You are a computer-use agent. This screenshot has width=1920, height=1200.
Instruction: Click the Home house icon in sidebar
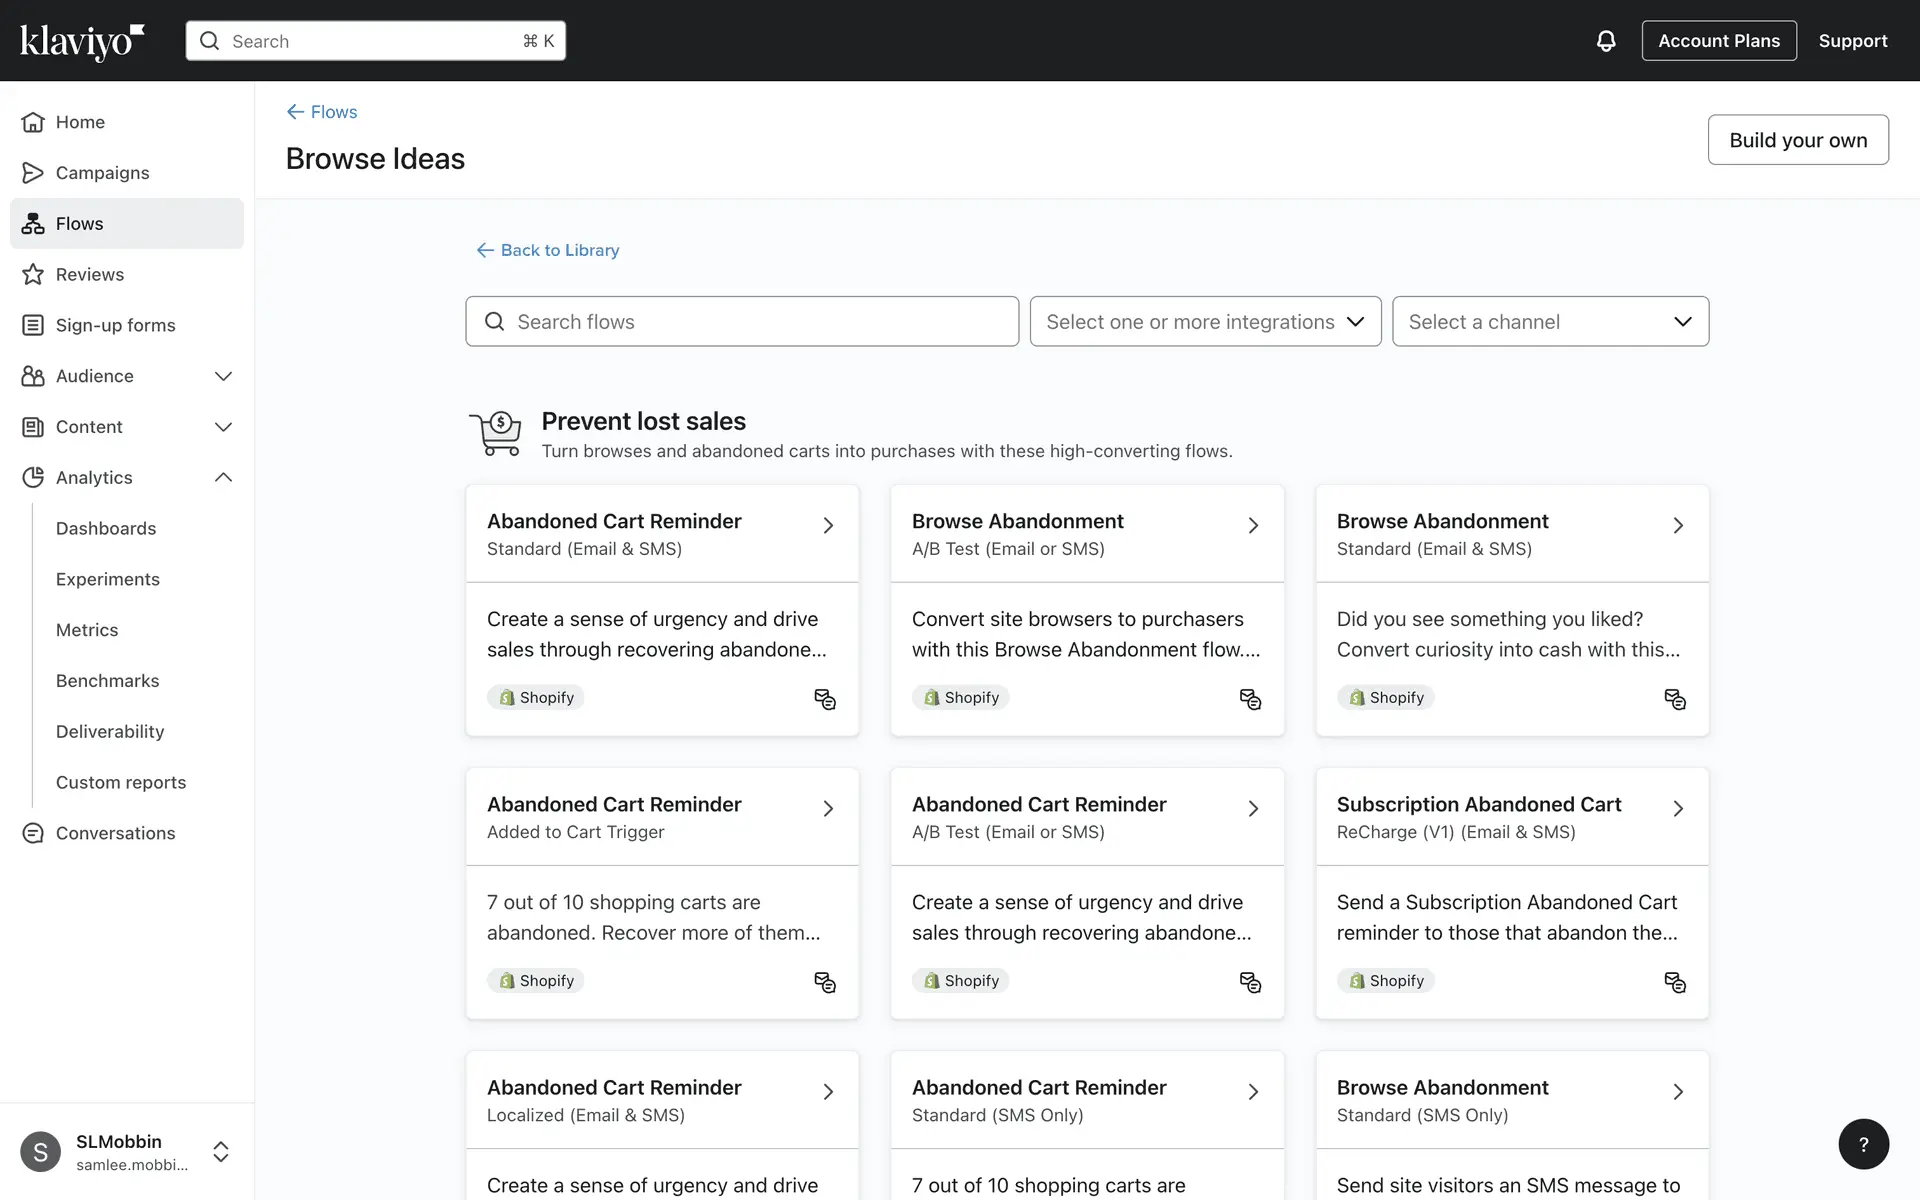pos(33,122)
